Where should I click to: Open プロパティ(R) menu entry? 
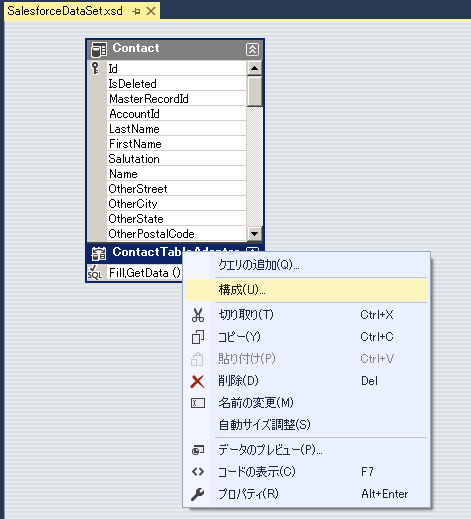(x=307, y=494)
